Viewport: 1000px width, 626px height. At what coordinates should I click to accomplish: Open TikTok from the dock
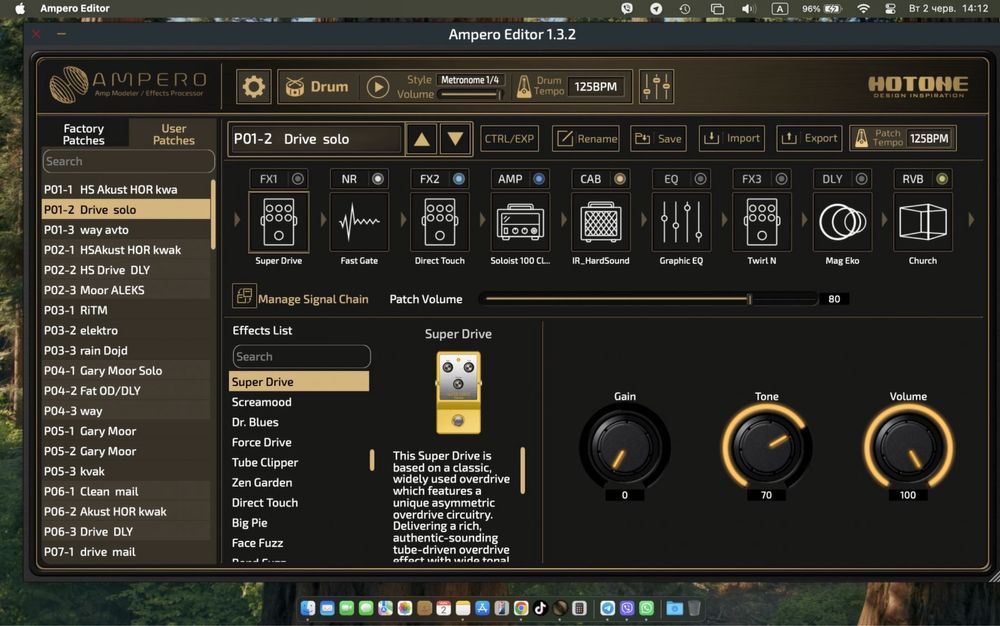click(x=540, y=608)
